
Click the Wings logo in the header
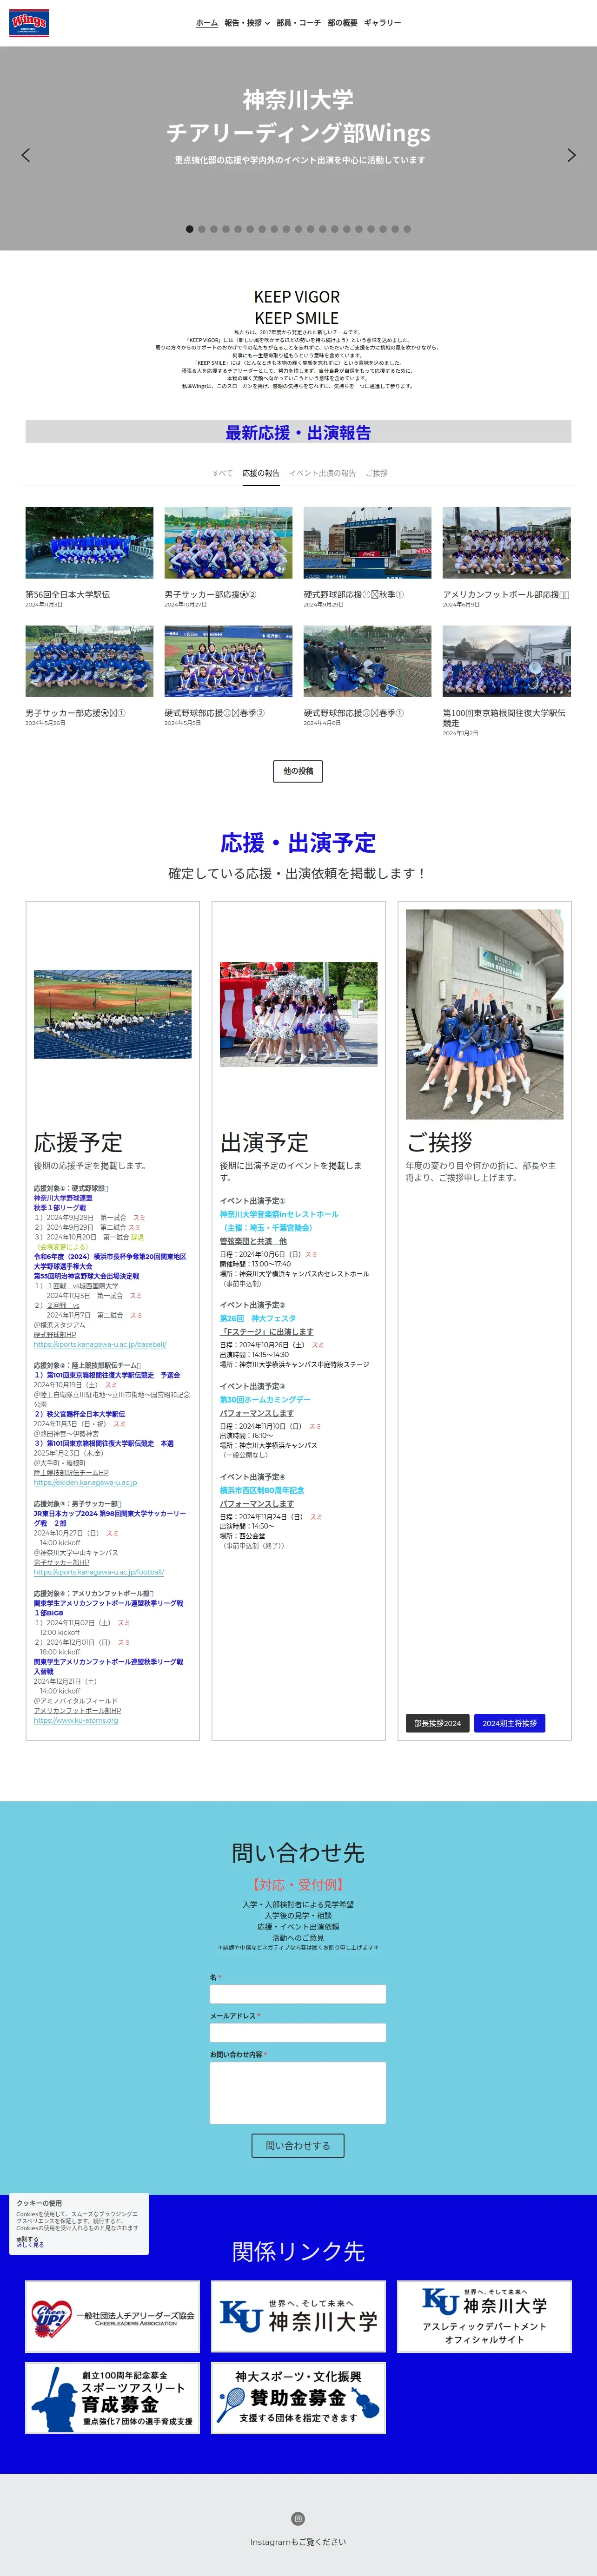[28, 22]
